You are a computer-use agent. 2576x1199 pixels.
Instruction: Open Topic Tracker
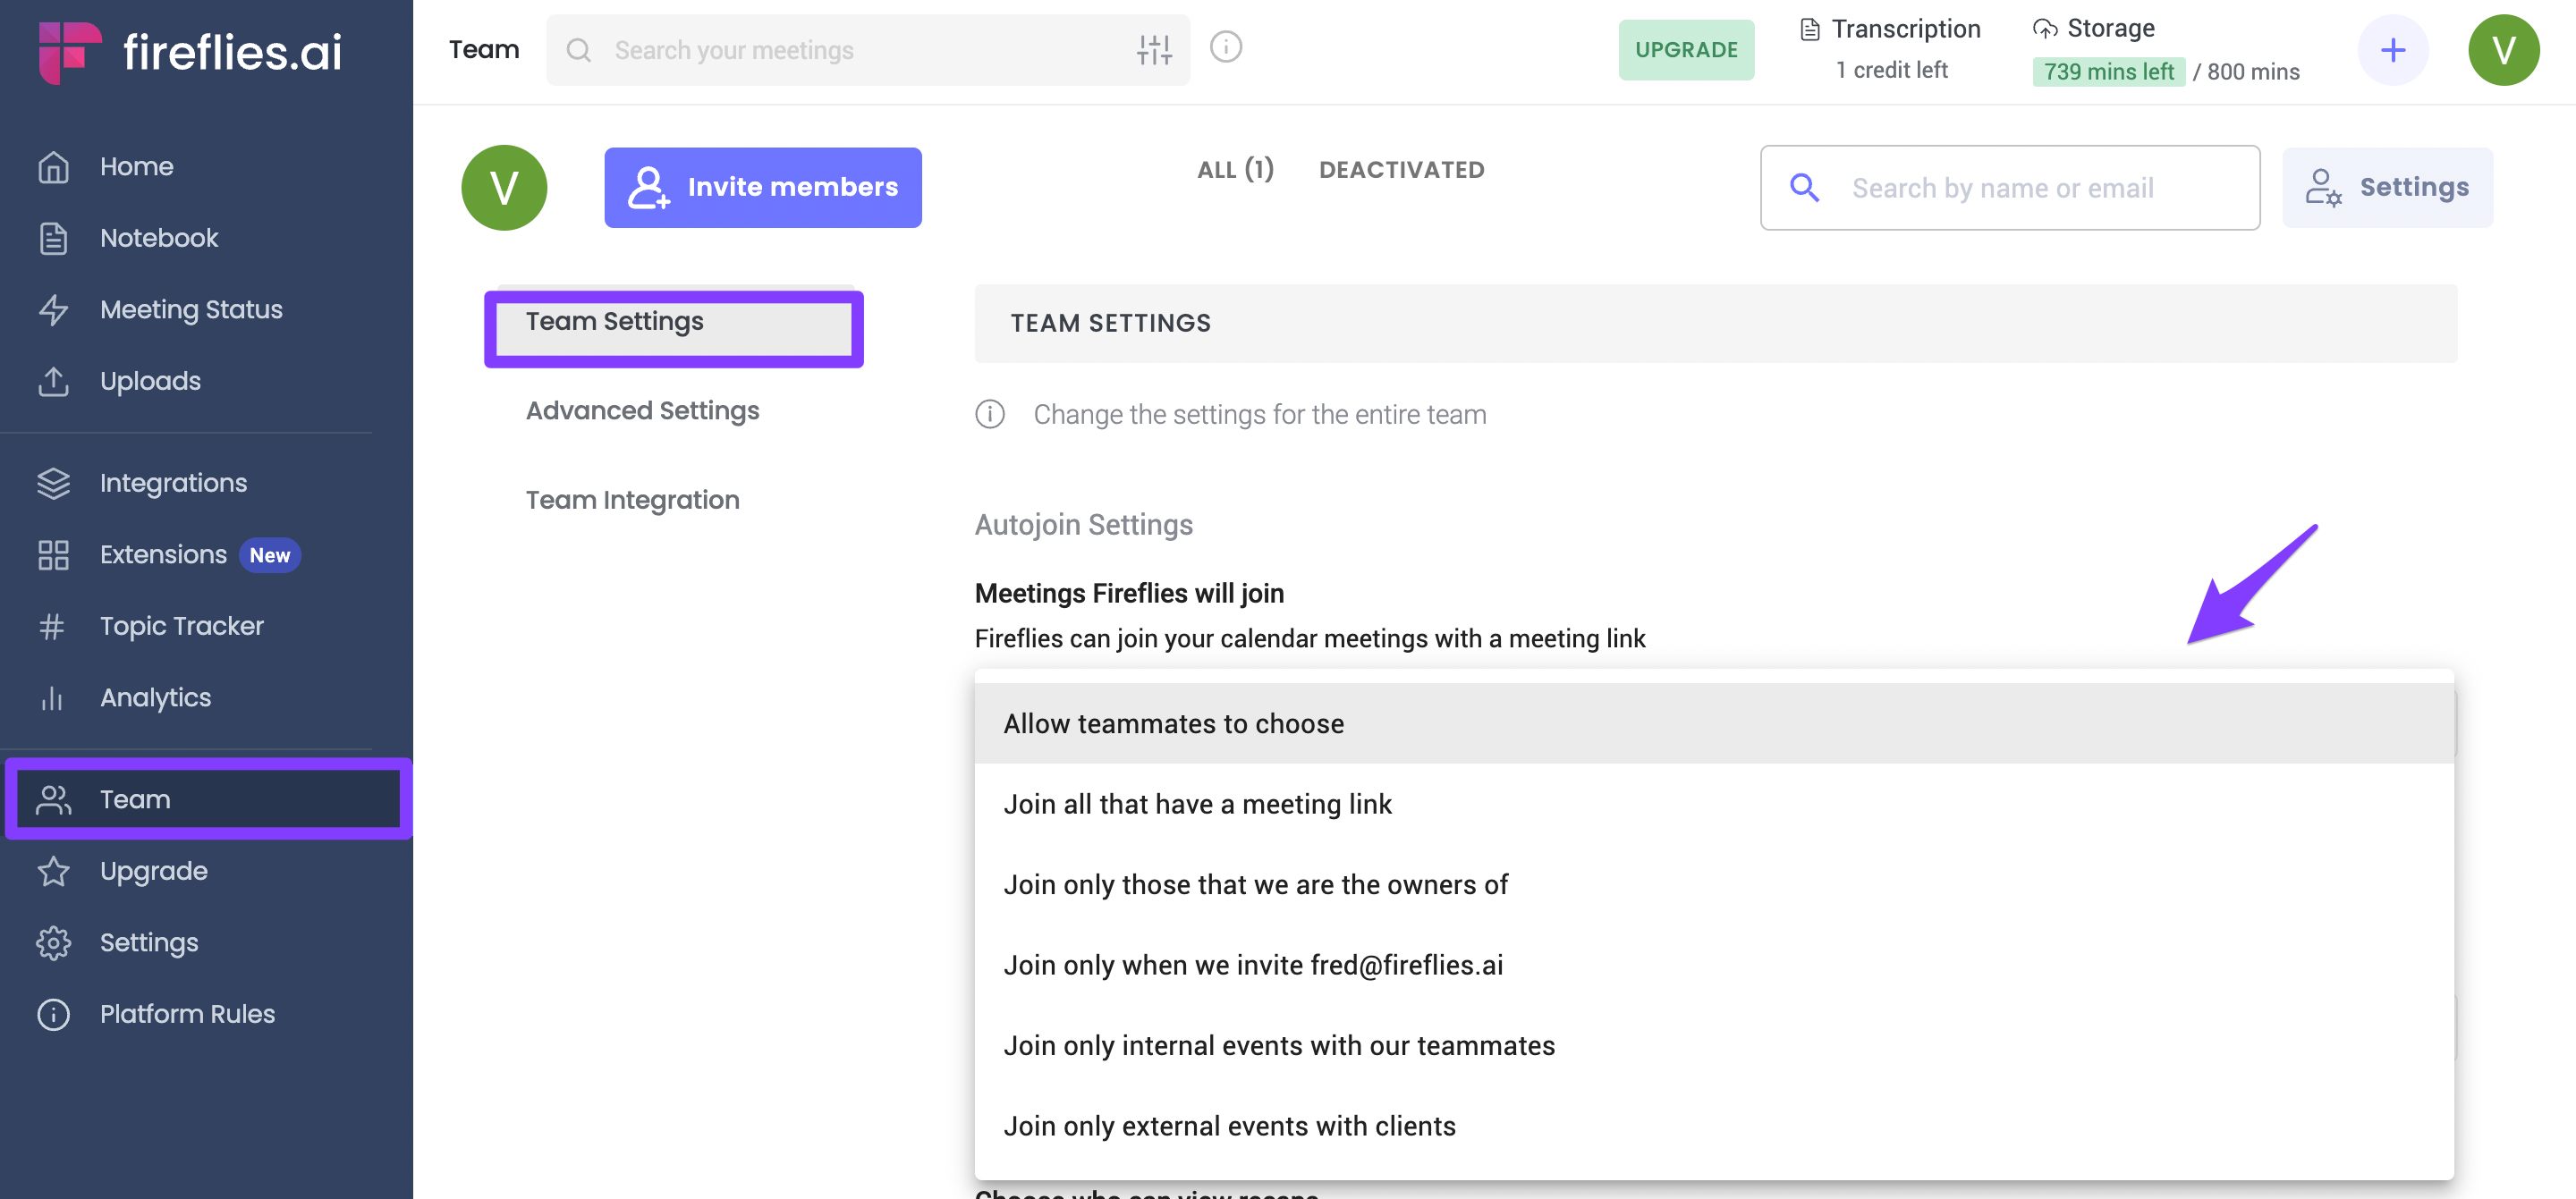click(x=181, y=626)
